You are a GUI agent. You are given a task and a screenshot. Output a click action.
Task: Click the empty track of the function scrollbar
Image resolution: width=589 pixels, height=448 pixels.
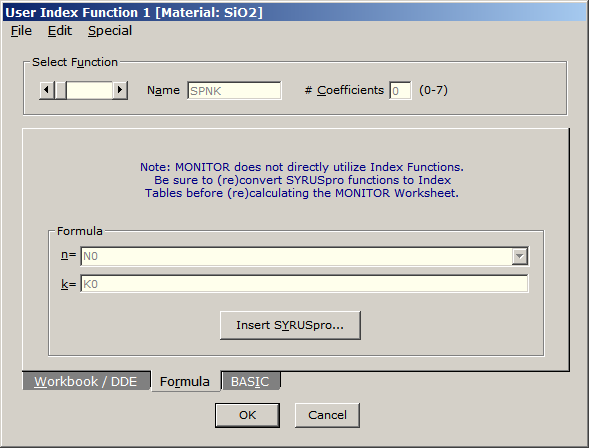89,90
